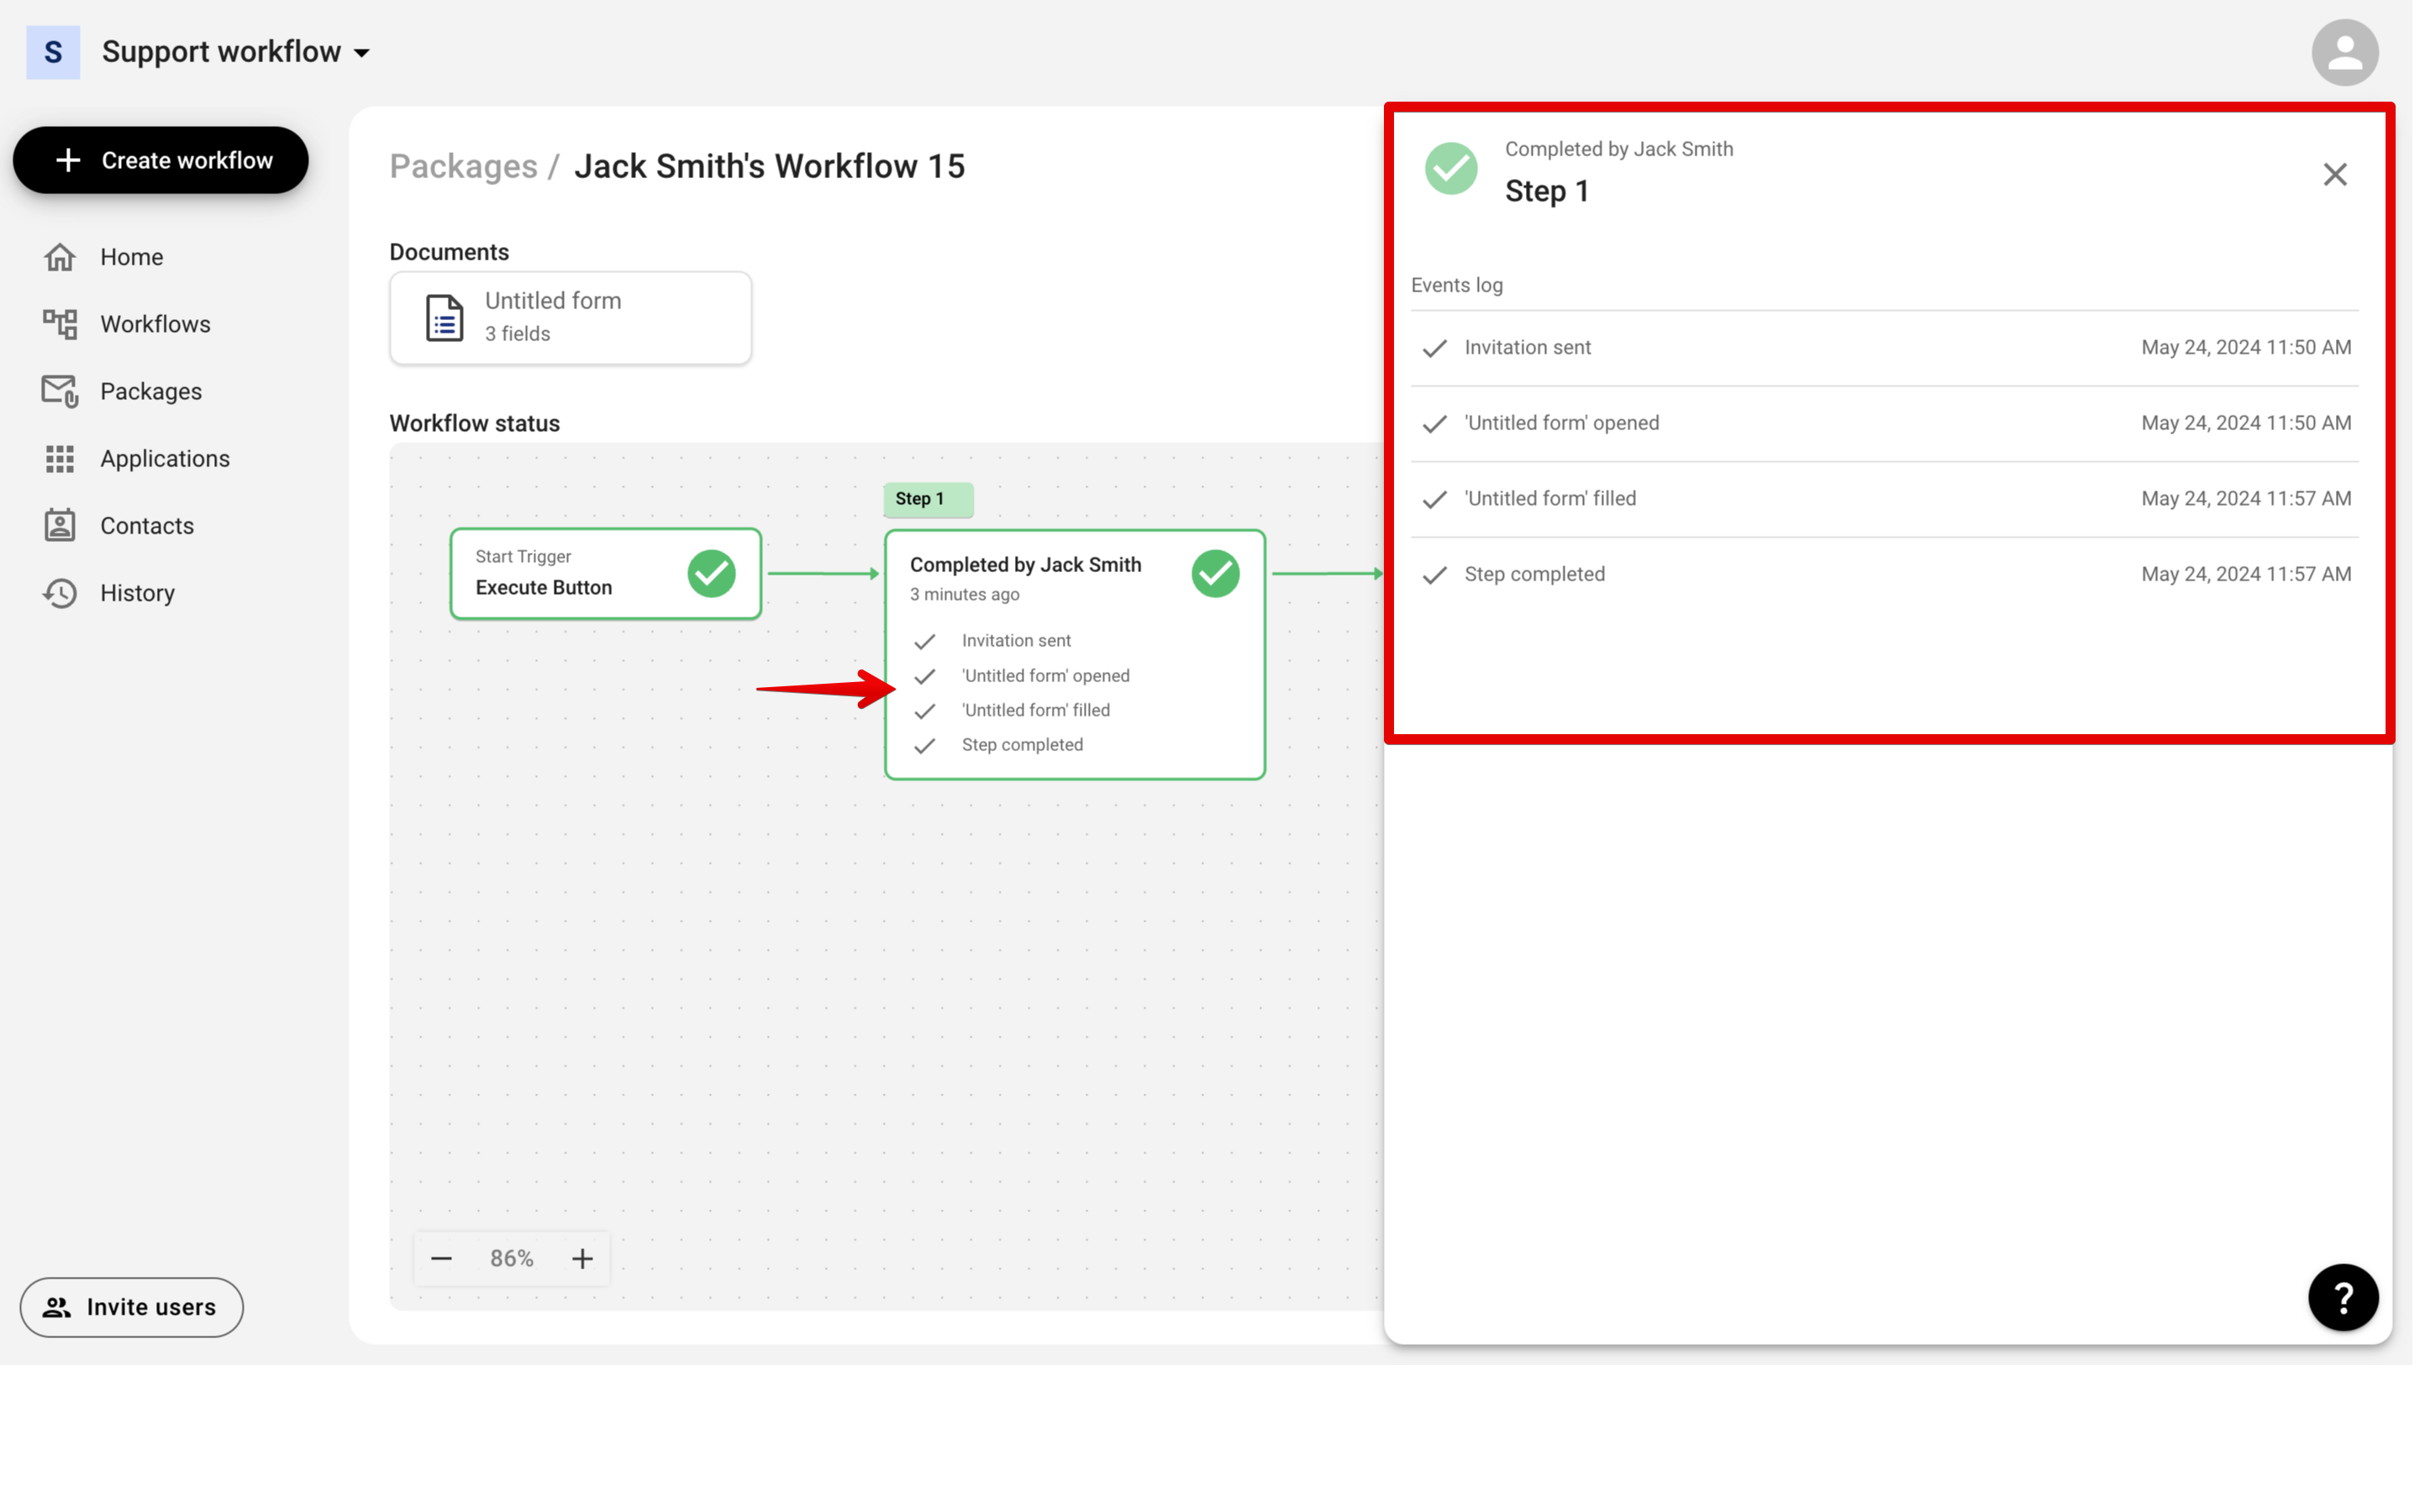2420x1512 pixels.
Task: Click Invitation sent timestamp May 24 11:50 AM
Action: [x=2246, y=347]
